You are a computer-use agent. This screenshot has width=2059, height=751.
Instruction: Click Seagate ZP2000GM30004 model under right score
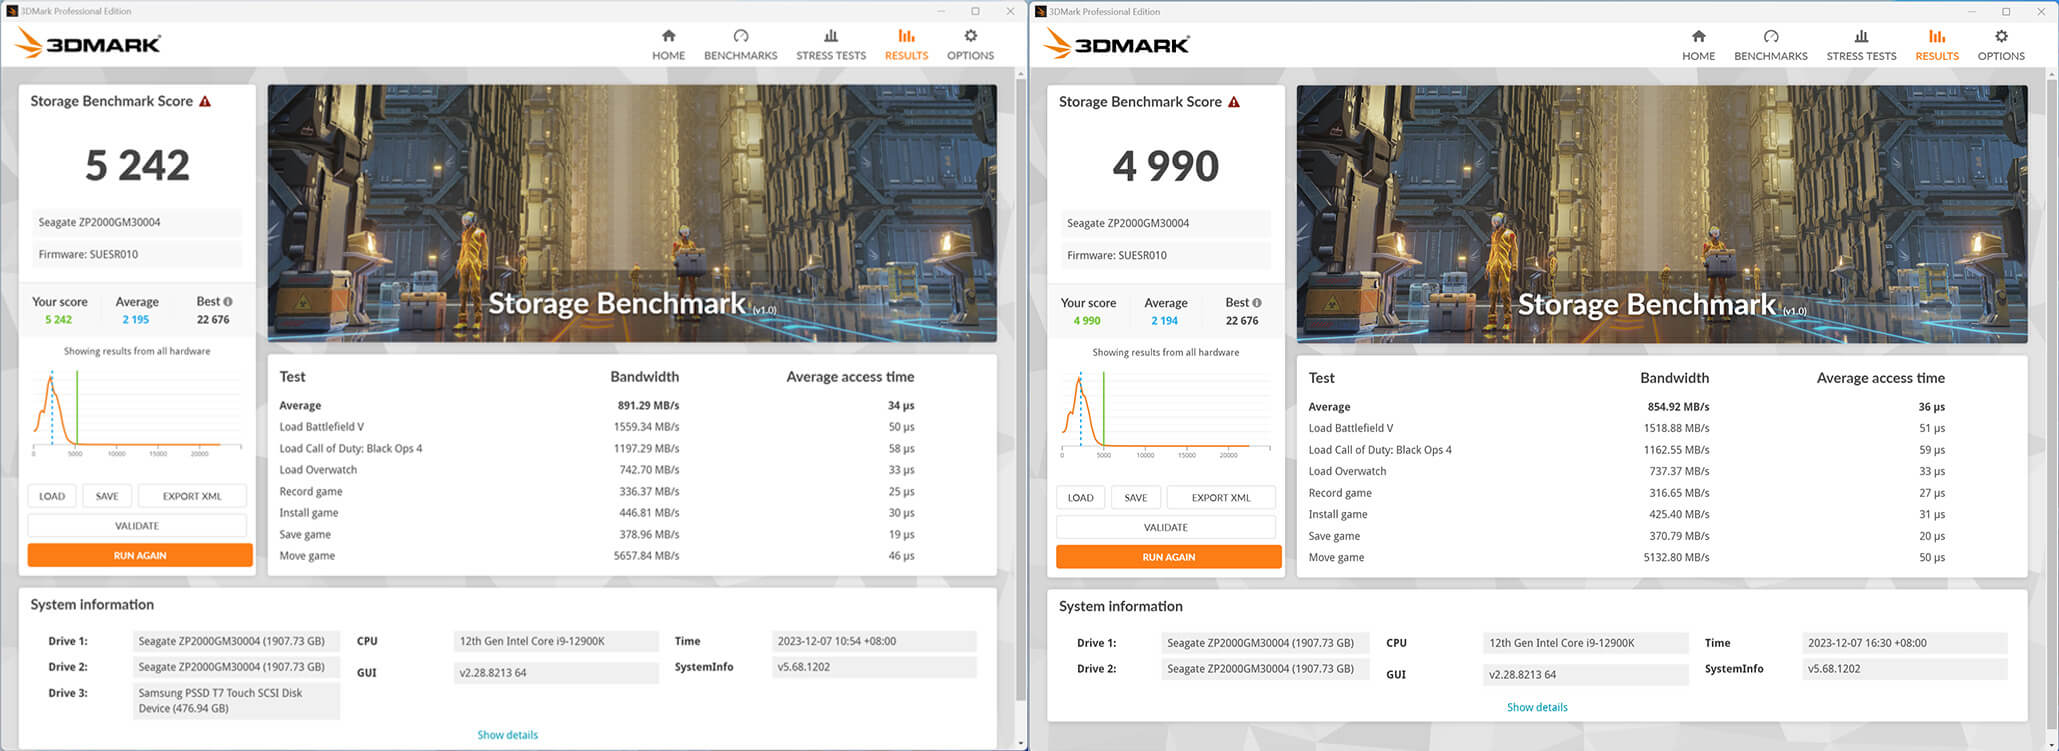click(1166, 223)
